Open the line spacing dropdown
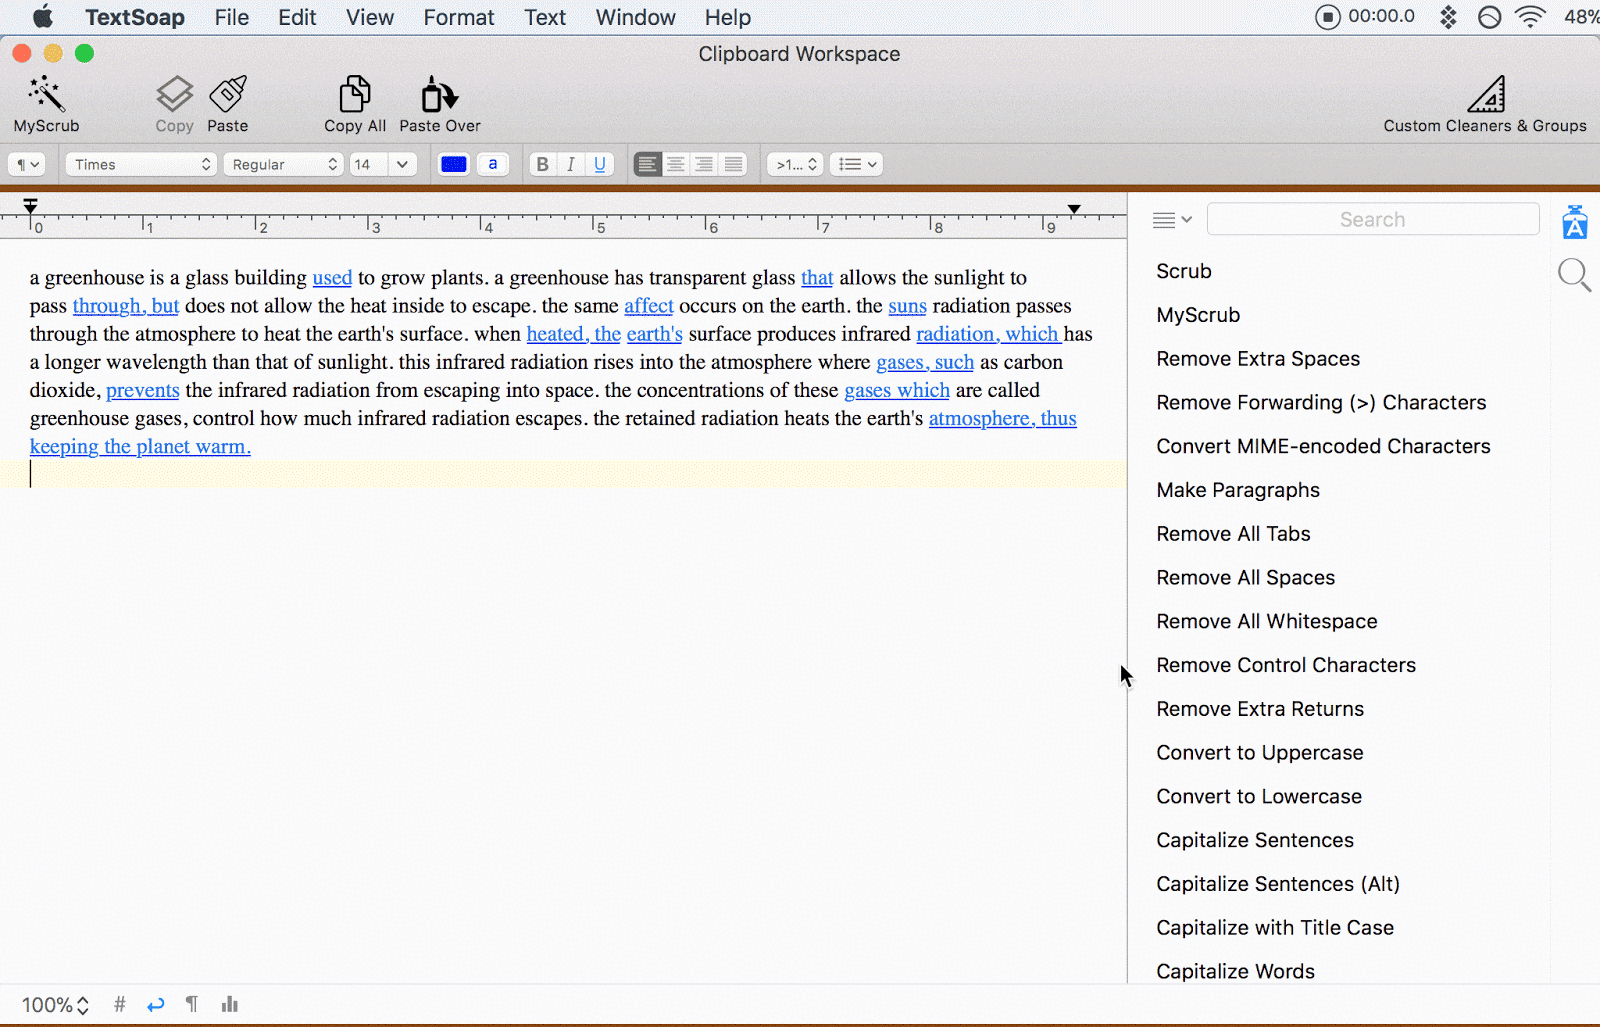 click(795, 164)
